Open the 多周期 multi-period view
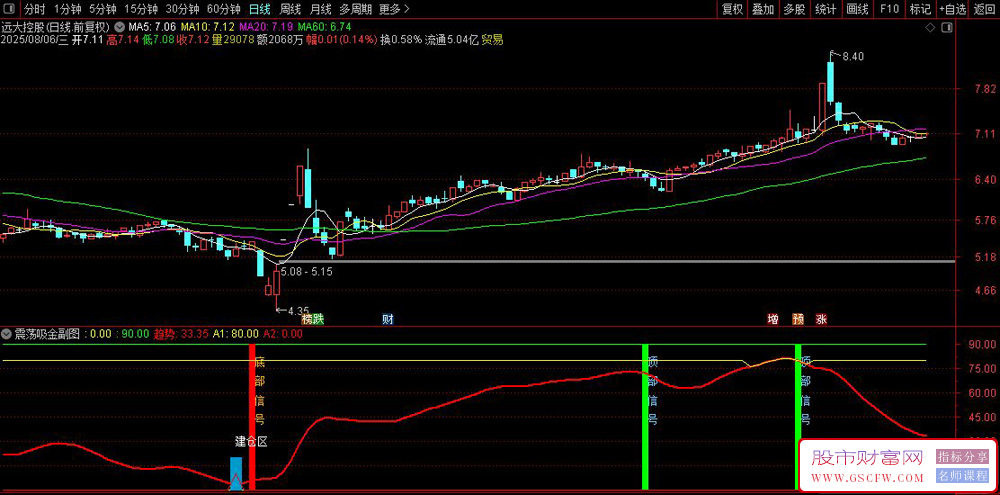This screenshot has height=495, width=1000. [x=355, y=10]
